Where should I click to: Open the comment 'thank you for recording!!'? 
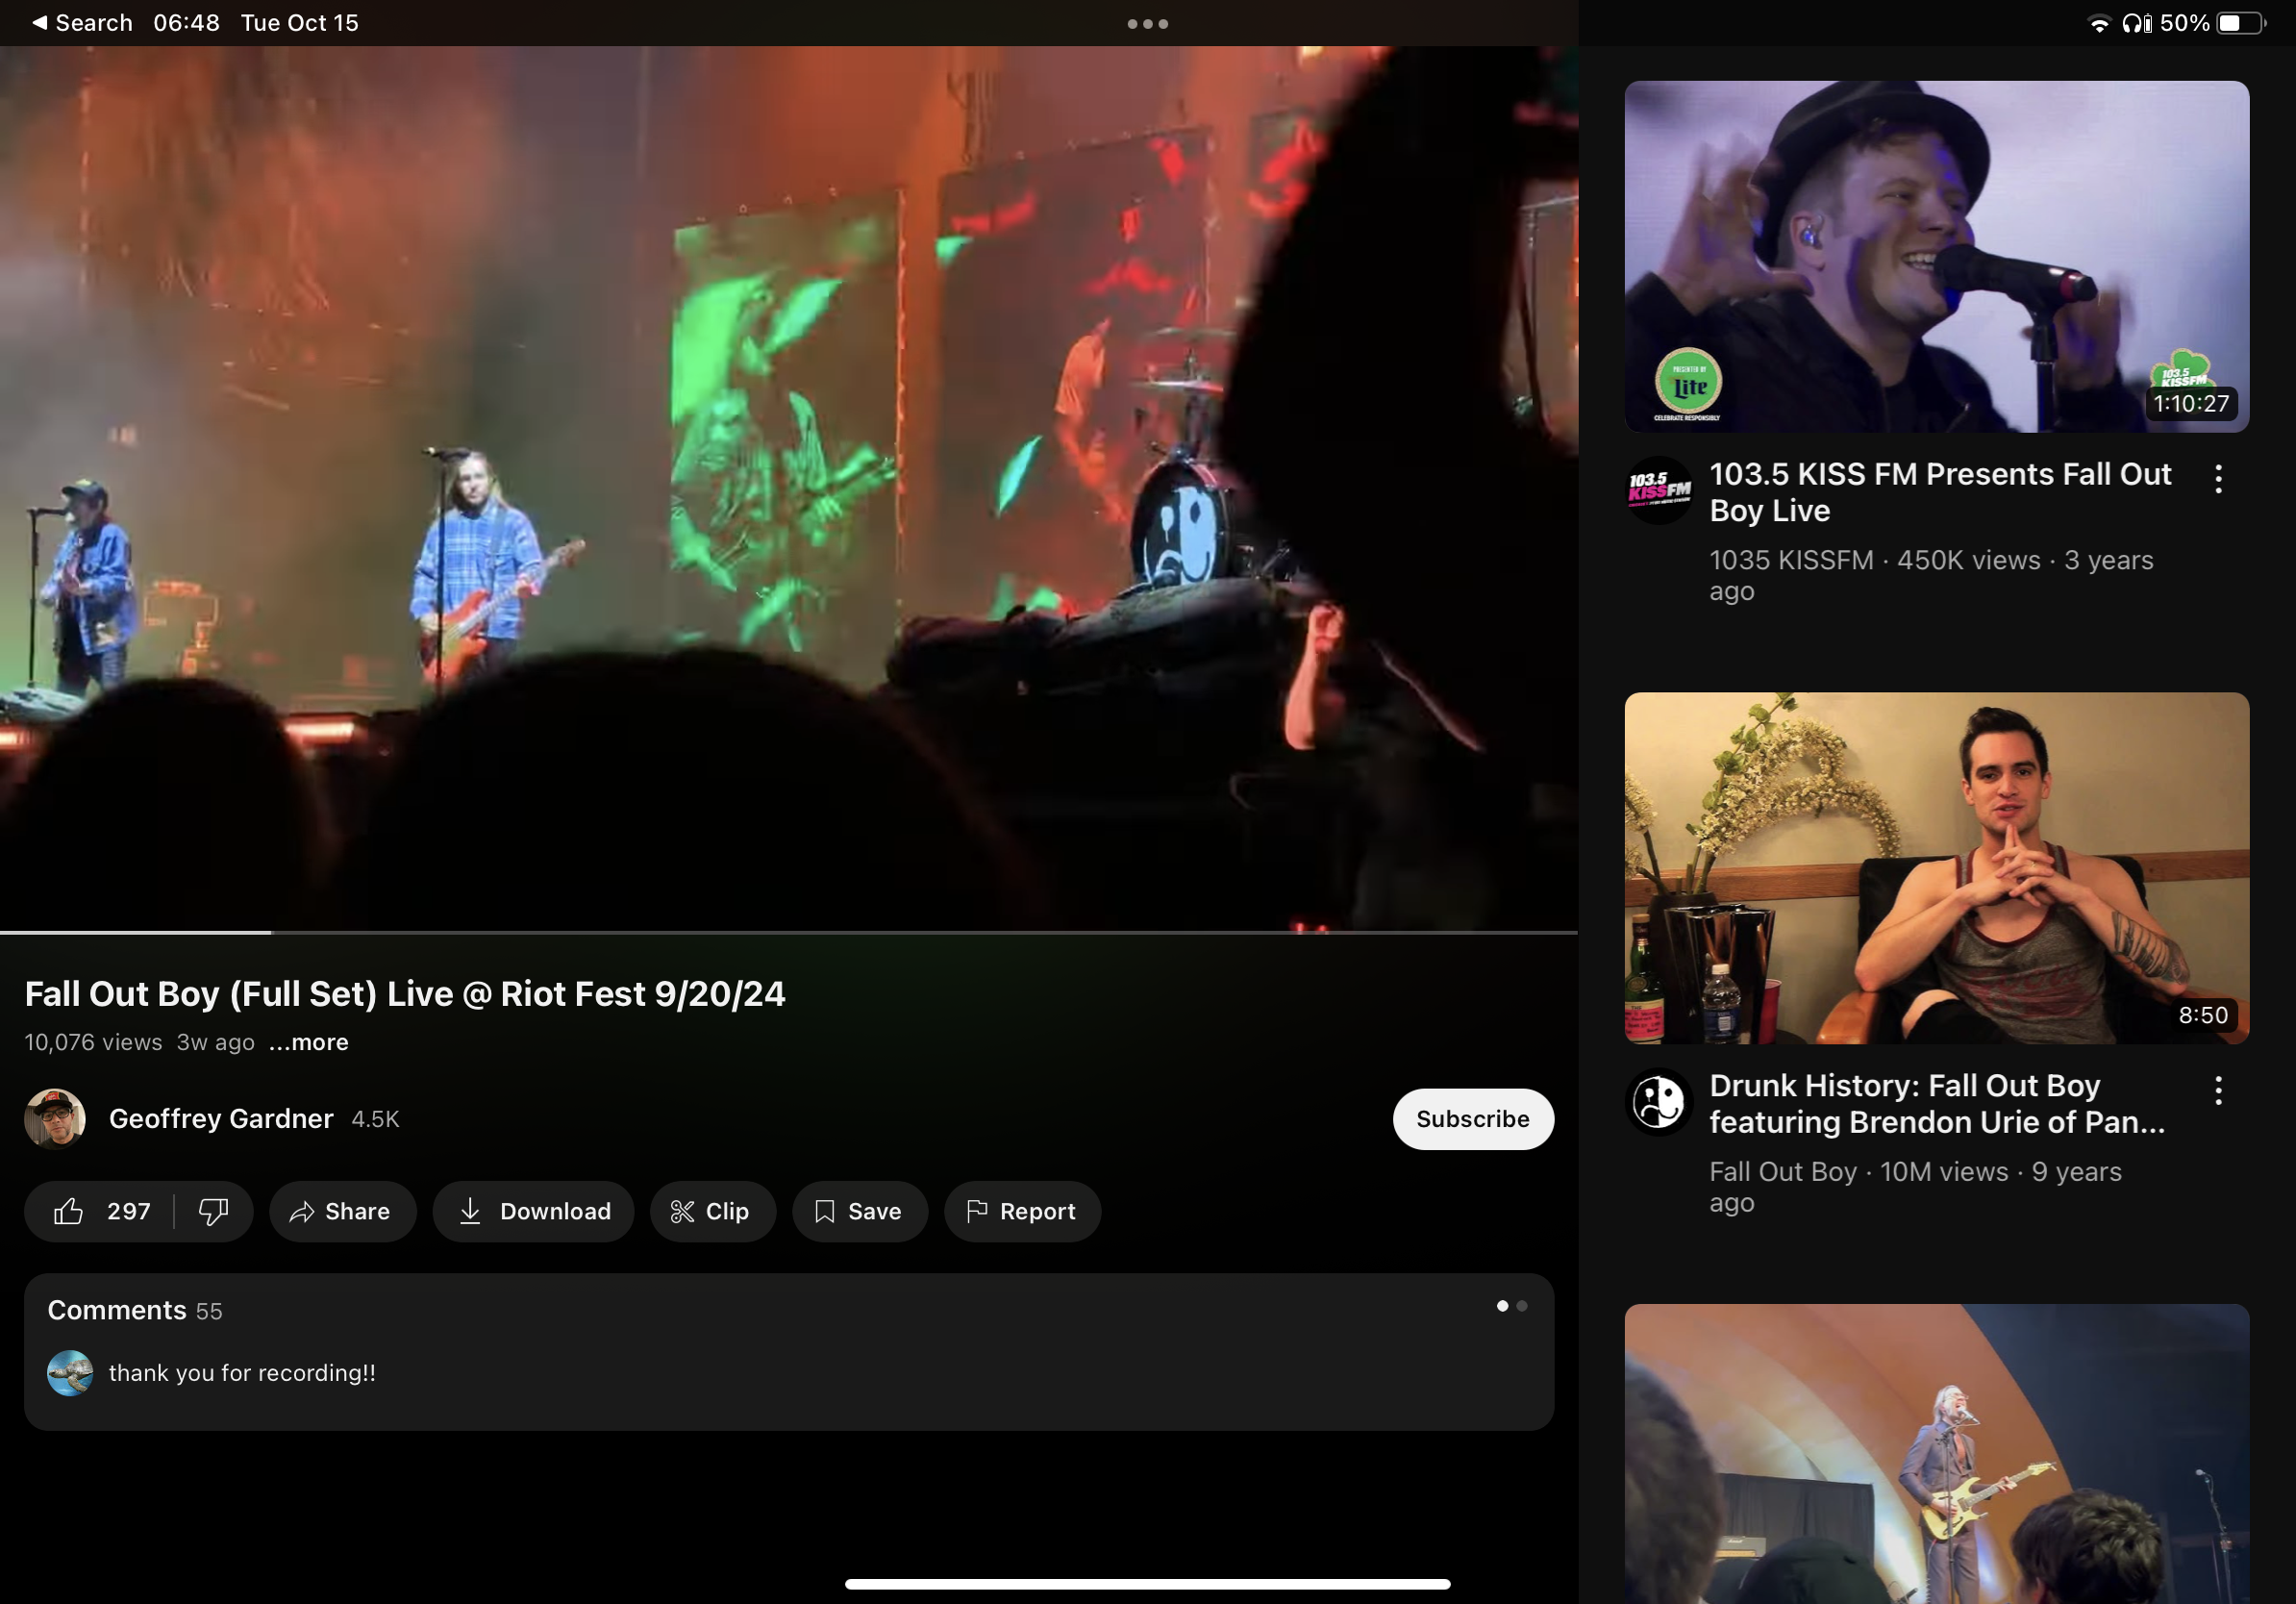[x=242, y=1373]
